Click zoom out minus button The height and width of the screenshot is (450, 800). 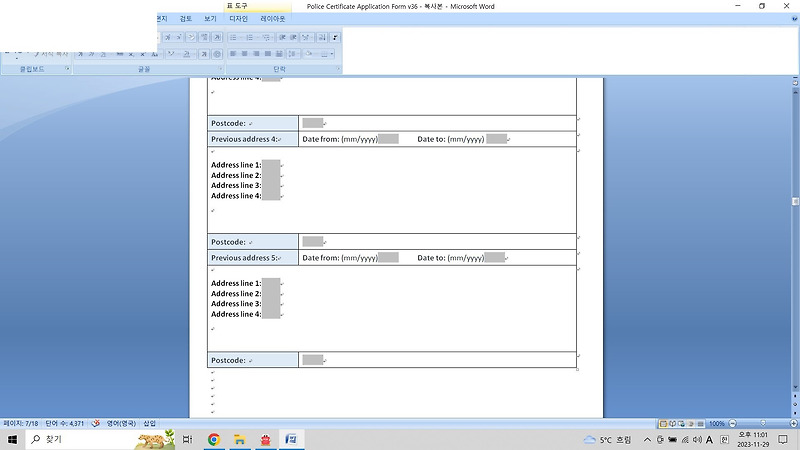point(733,423)
